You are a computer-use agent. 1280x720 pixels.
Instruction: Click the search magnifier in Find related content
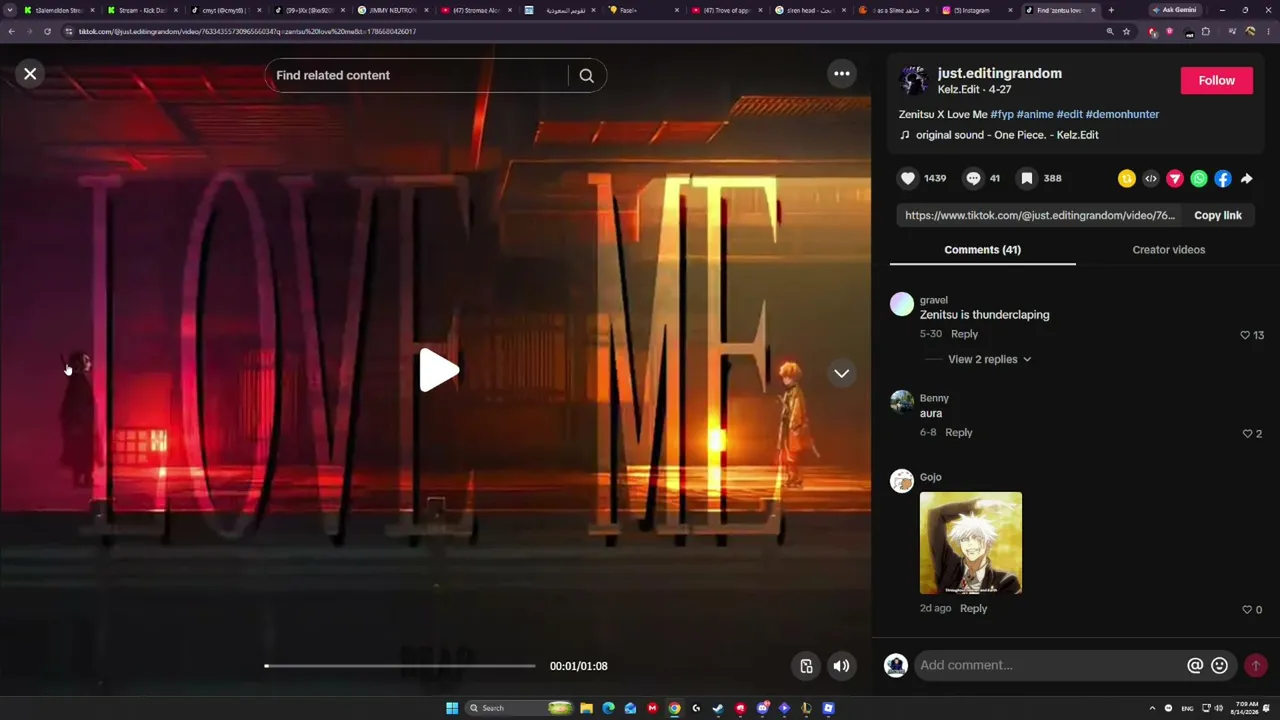click(x=587, y=75)
